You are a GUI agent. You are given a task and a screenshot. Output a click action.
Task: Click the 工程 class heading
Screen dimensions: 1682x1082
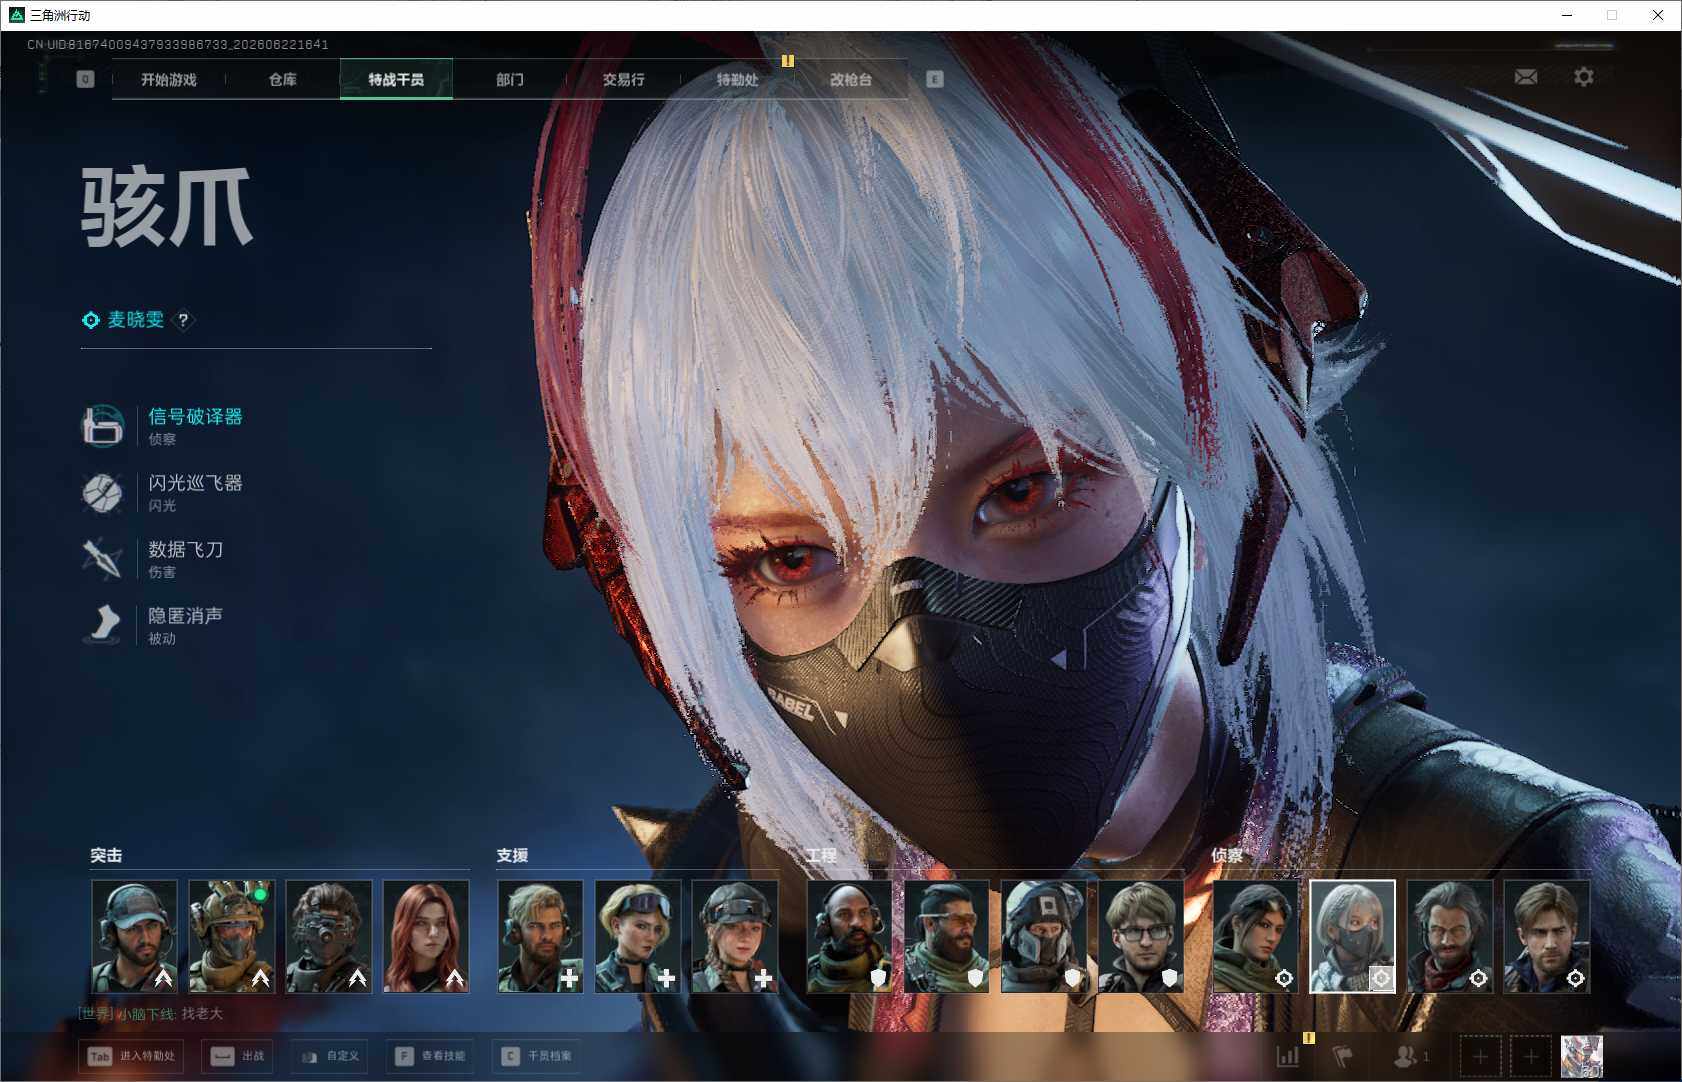821,855
